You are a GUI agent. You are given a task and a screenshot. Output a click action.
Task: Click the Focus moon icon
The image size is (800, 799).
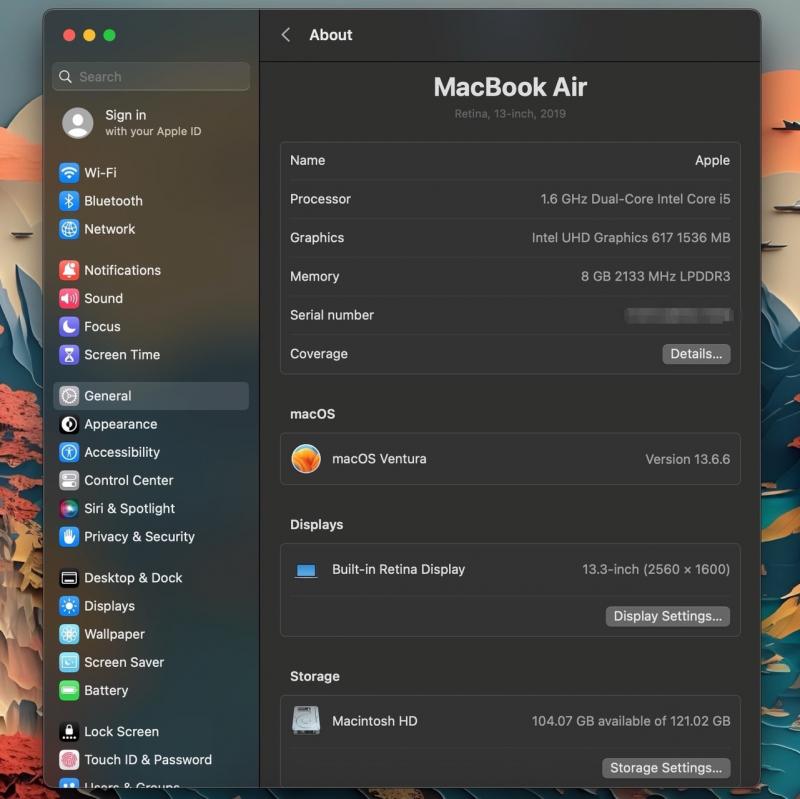tap(69, 327)
